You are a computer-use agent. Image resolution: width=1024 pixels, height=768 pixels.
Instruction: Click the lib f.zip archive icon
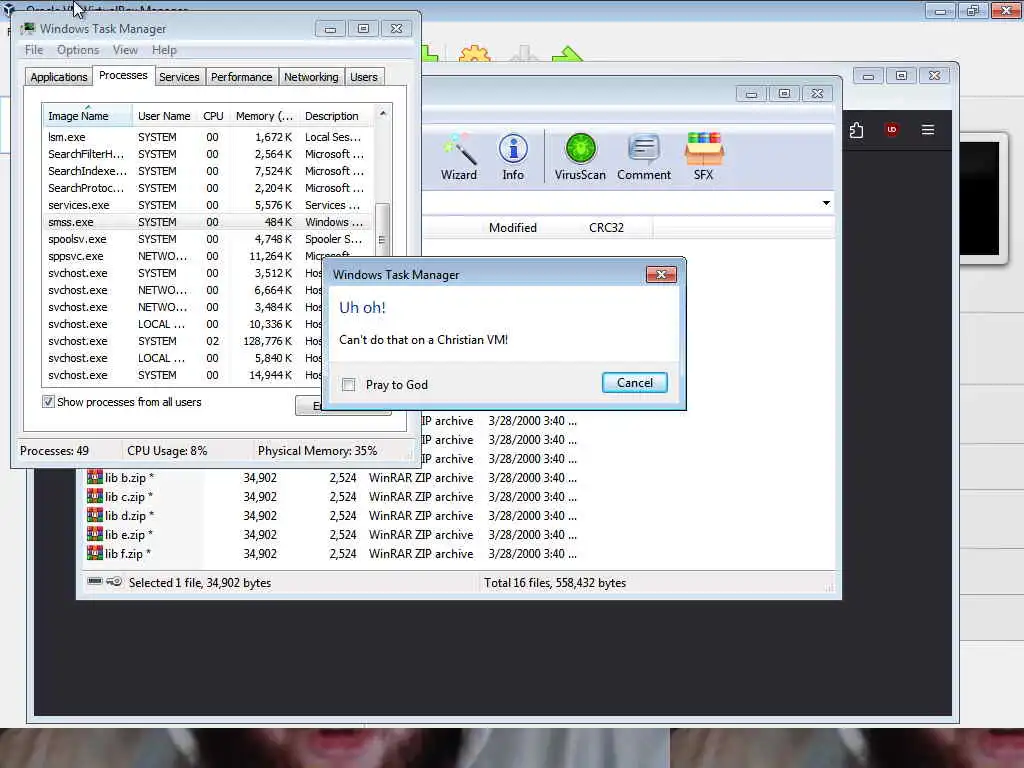(95, 553)
